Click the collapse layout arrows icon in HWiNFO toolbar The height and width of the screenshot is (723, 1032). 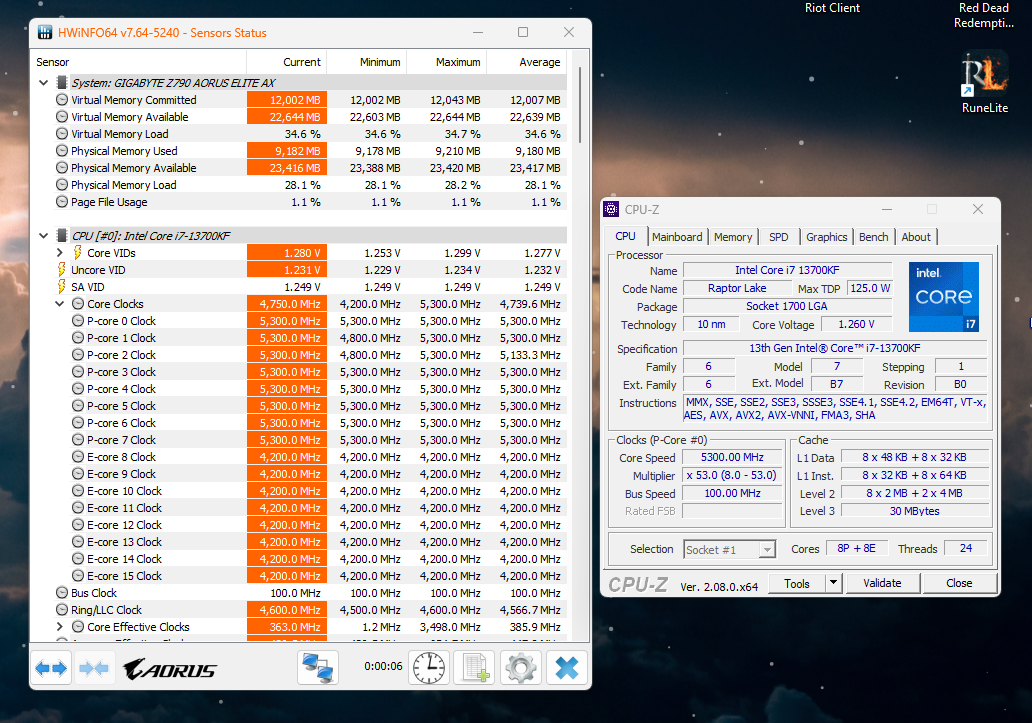[x=93, y=668]
